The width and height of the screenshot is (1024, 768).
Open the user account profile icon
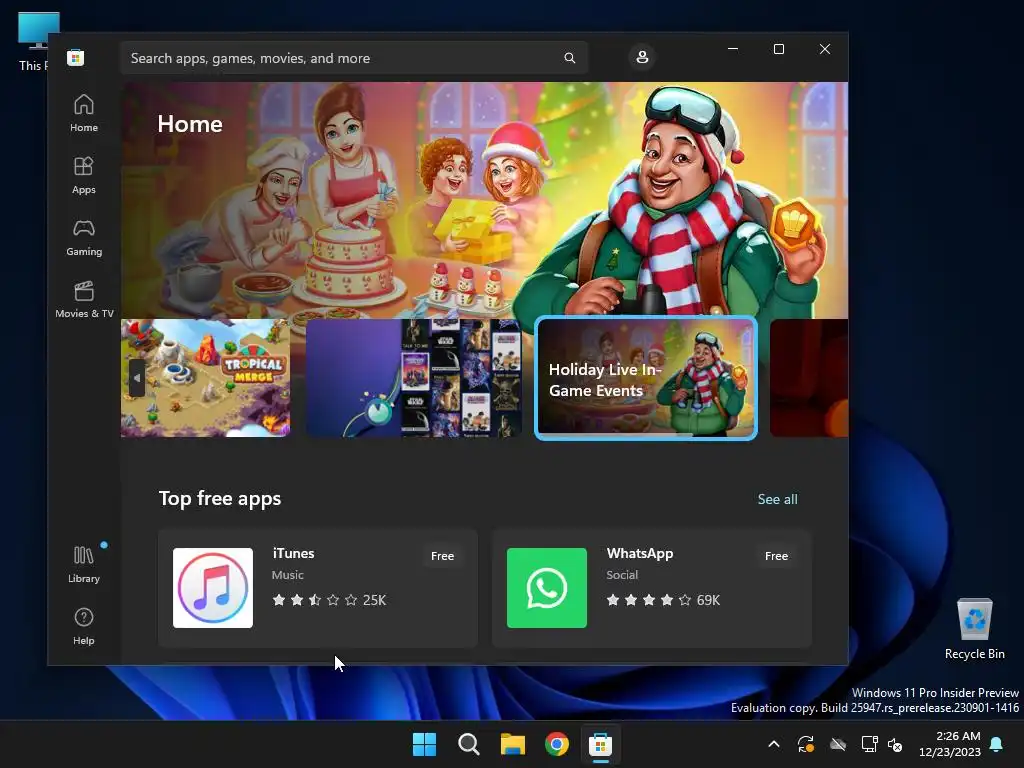click(642, 57)
